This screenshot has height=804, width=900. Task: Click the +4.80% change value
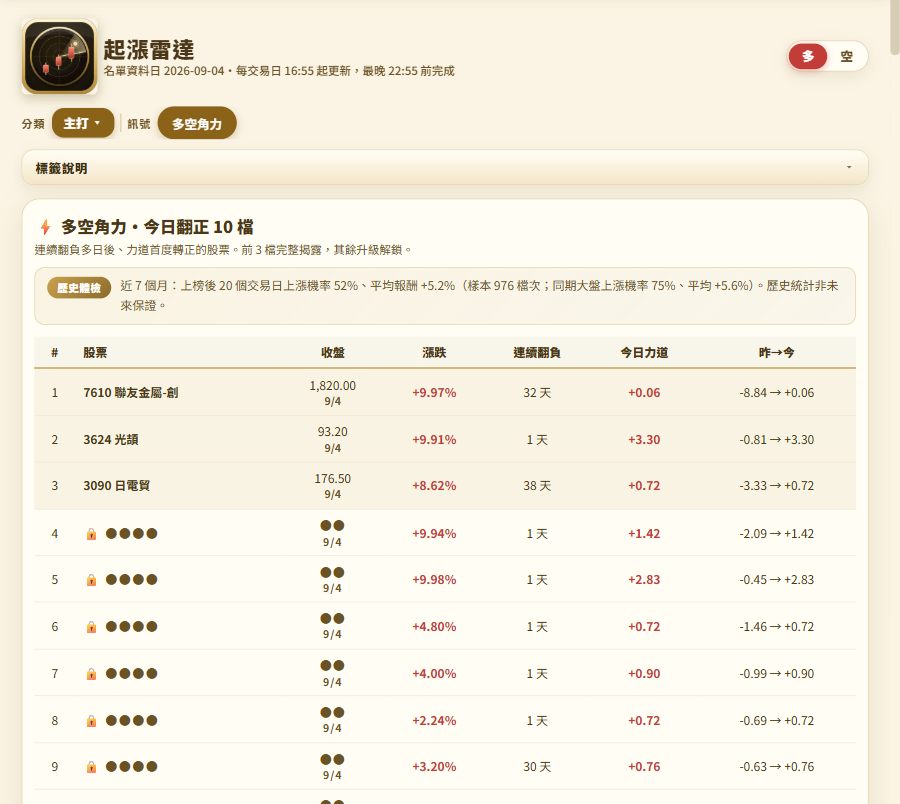coord(434,627)
